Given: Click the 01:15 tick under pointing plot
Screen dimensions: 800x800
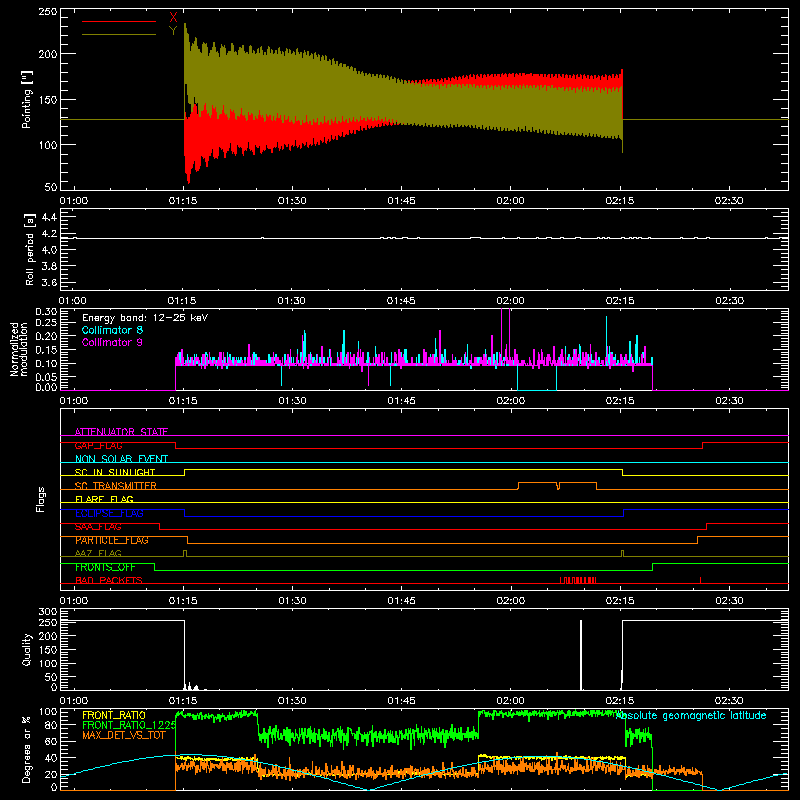Looking at the screenshot, I should [x=183, y=201].
